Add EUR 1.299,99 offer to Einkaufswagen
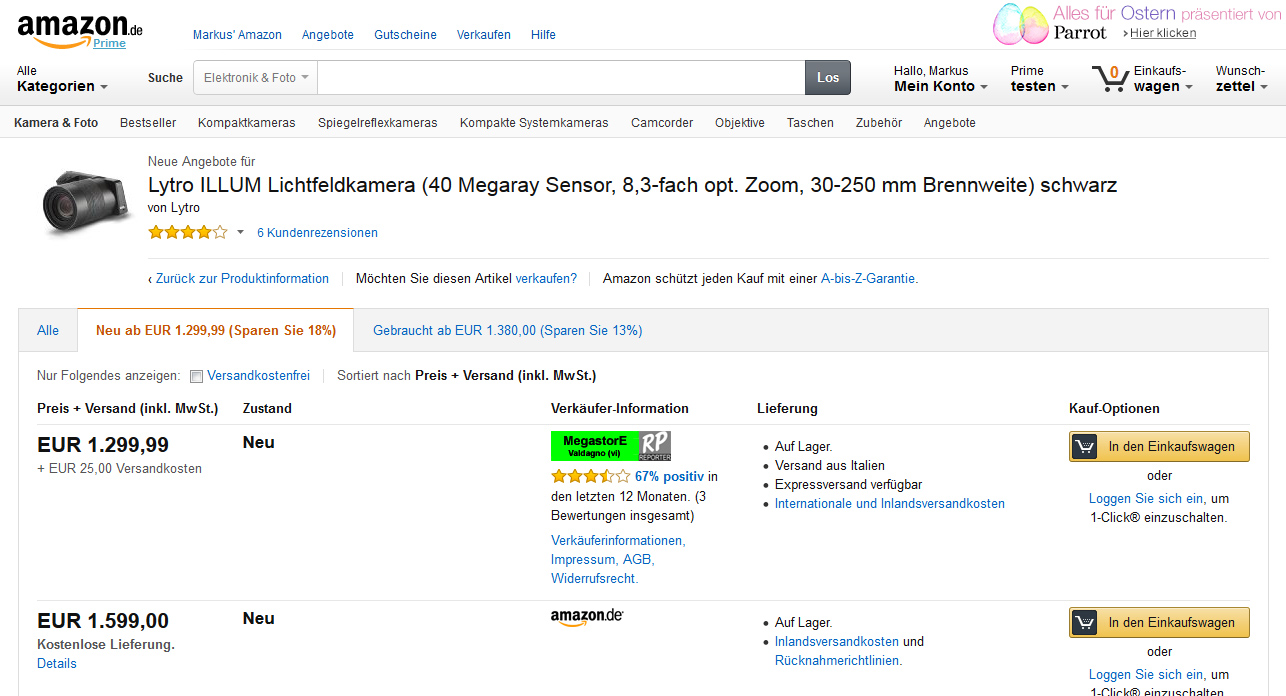The height and width of the screenshot is (696, 1286). tap(1159, 447)
